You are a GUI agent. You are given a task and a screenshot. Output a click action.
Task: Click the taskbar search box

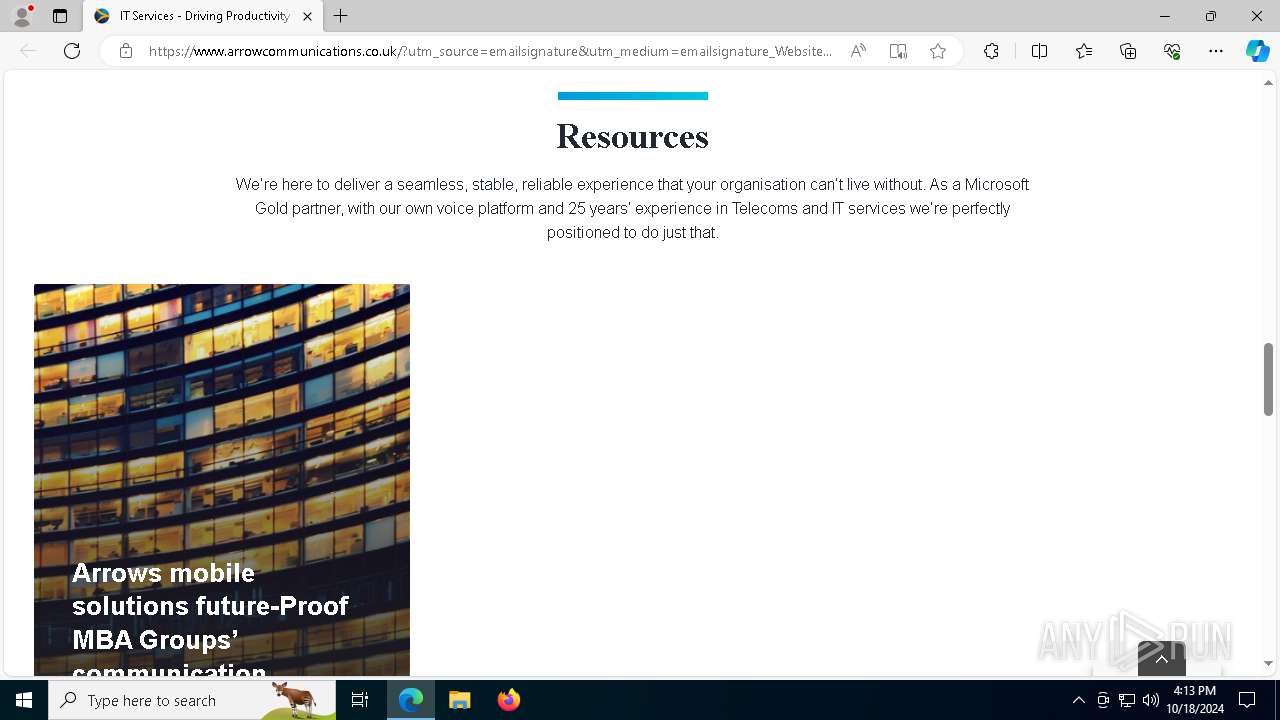(x=192, y=700)
